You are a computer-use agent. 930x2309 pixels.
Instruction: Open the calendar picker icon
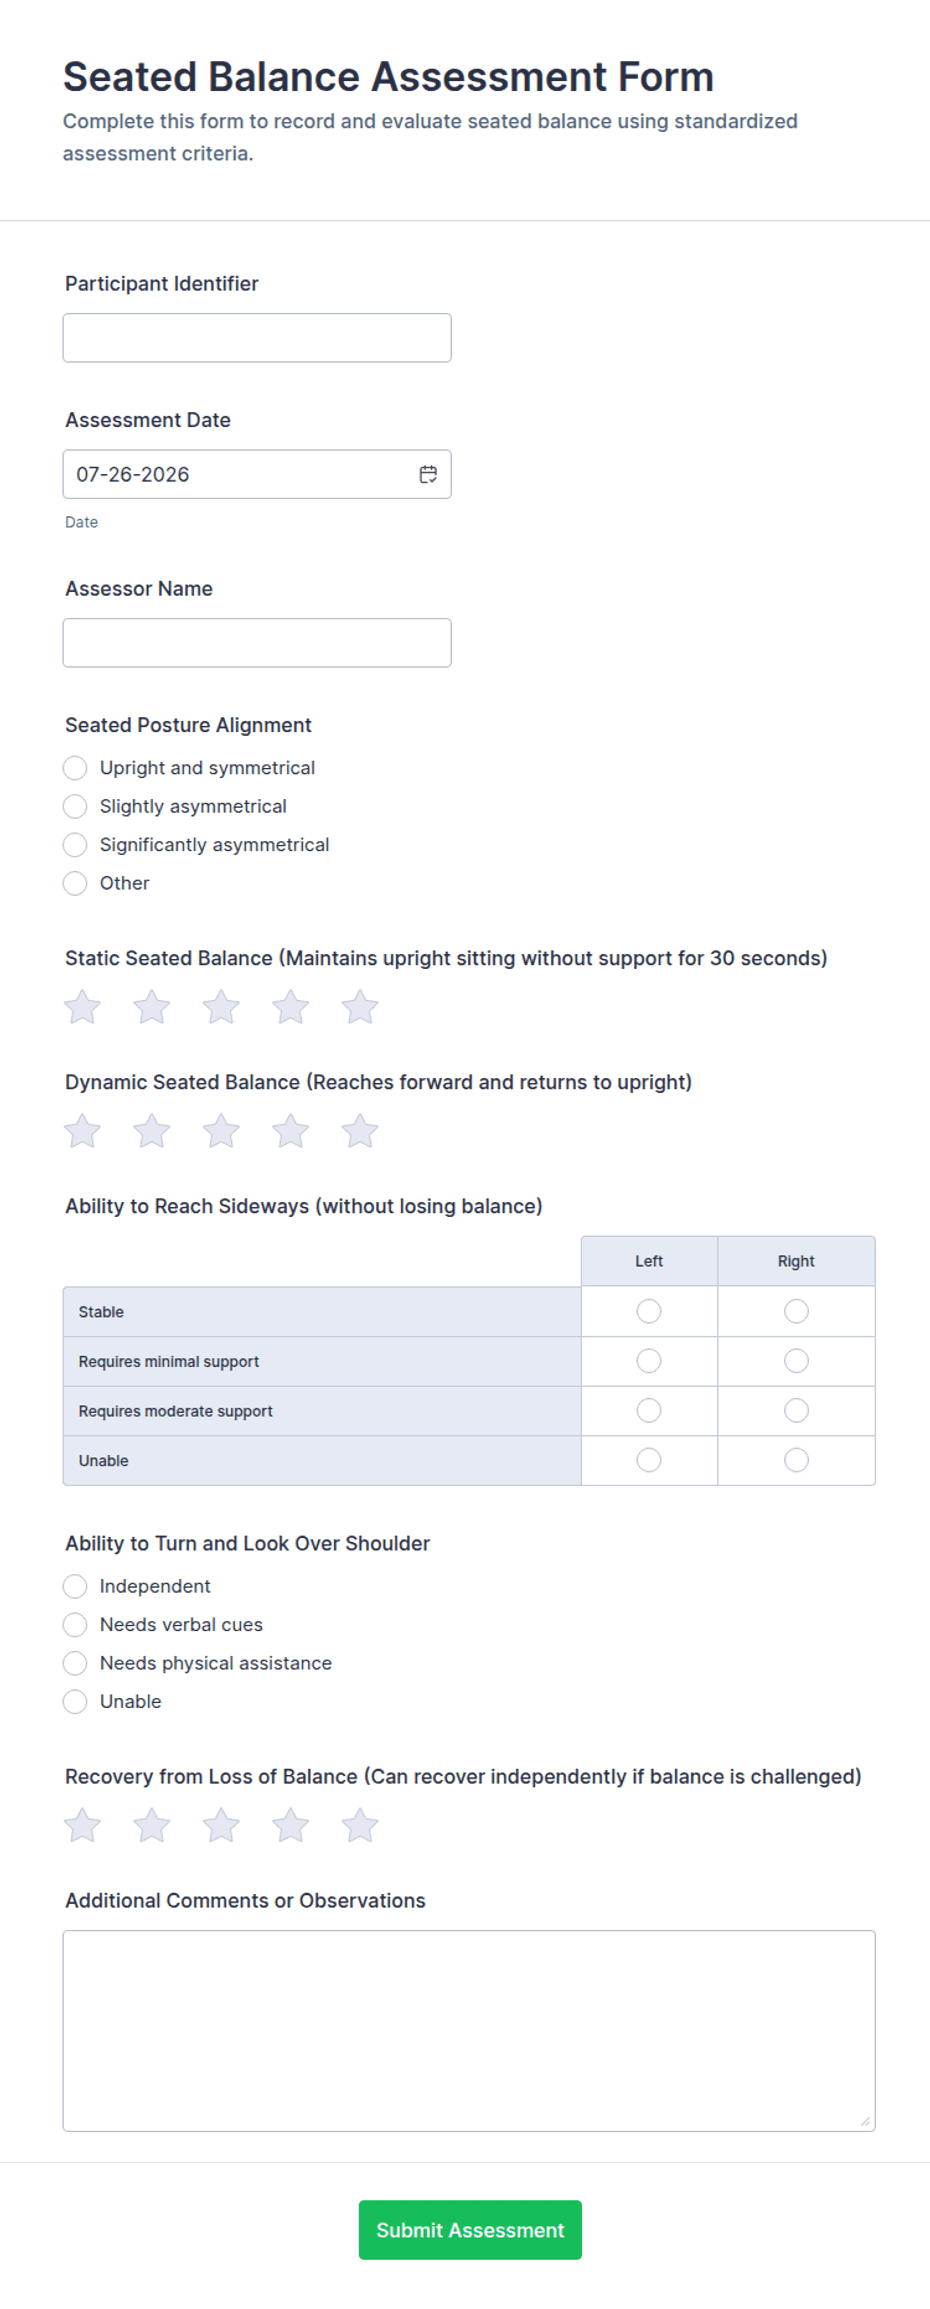(x=428, y=474)
